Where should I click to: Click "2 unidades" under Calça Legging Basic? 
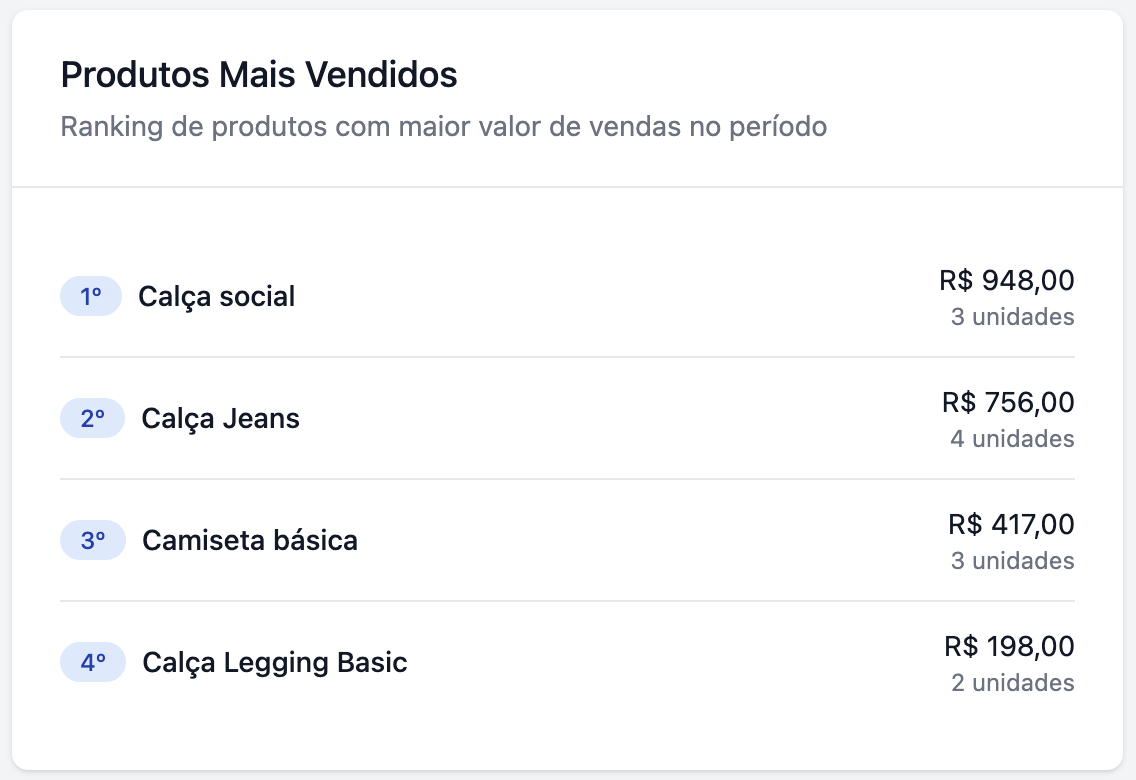[x=1012, y=683]
